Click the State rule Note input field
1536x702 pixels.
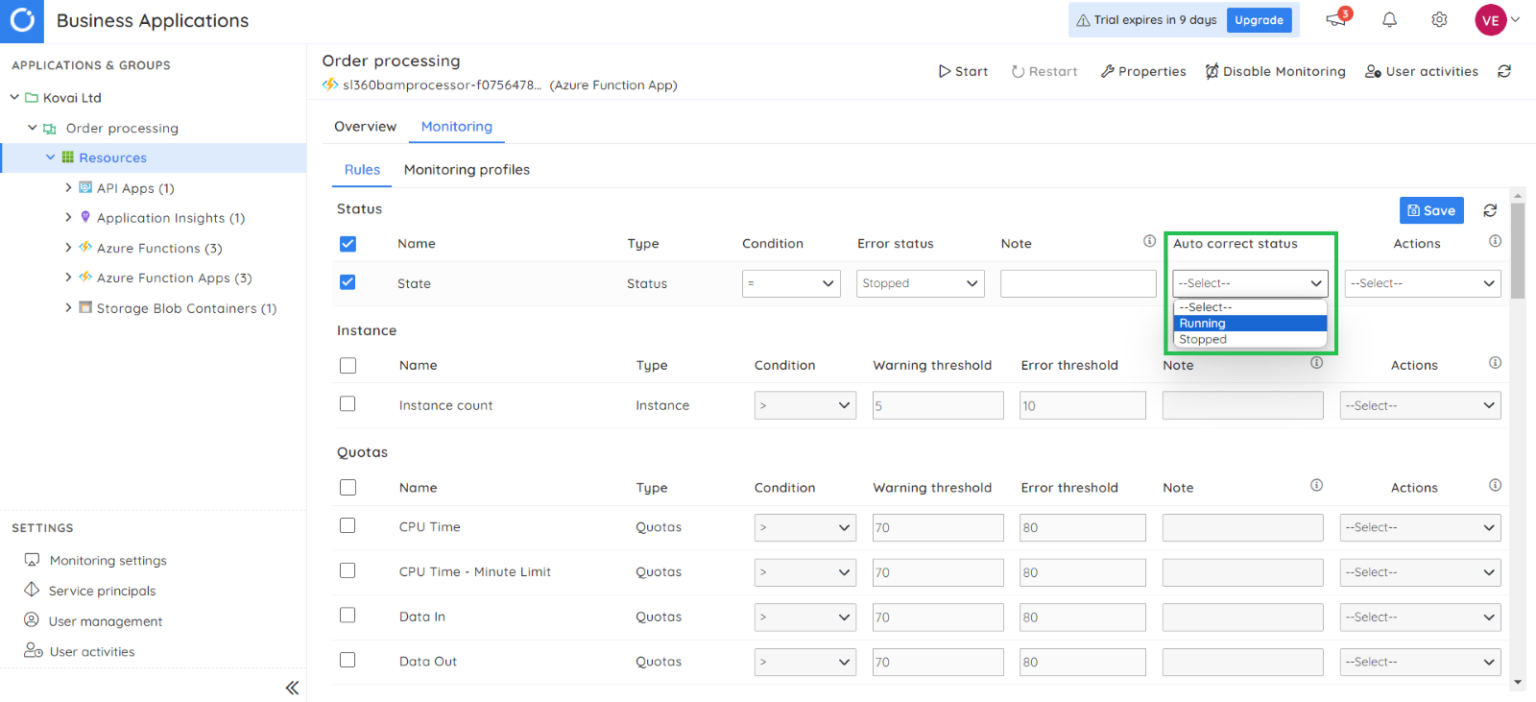[x=1078, y=283]
